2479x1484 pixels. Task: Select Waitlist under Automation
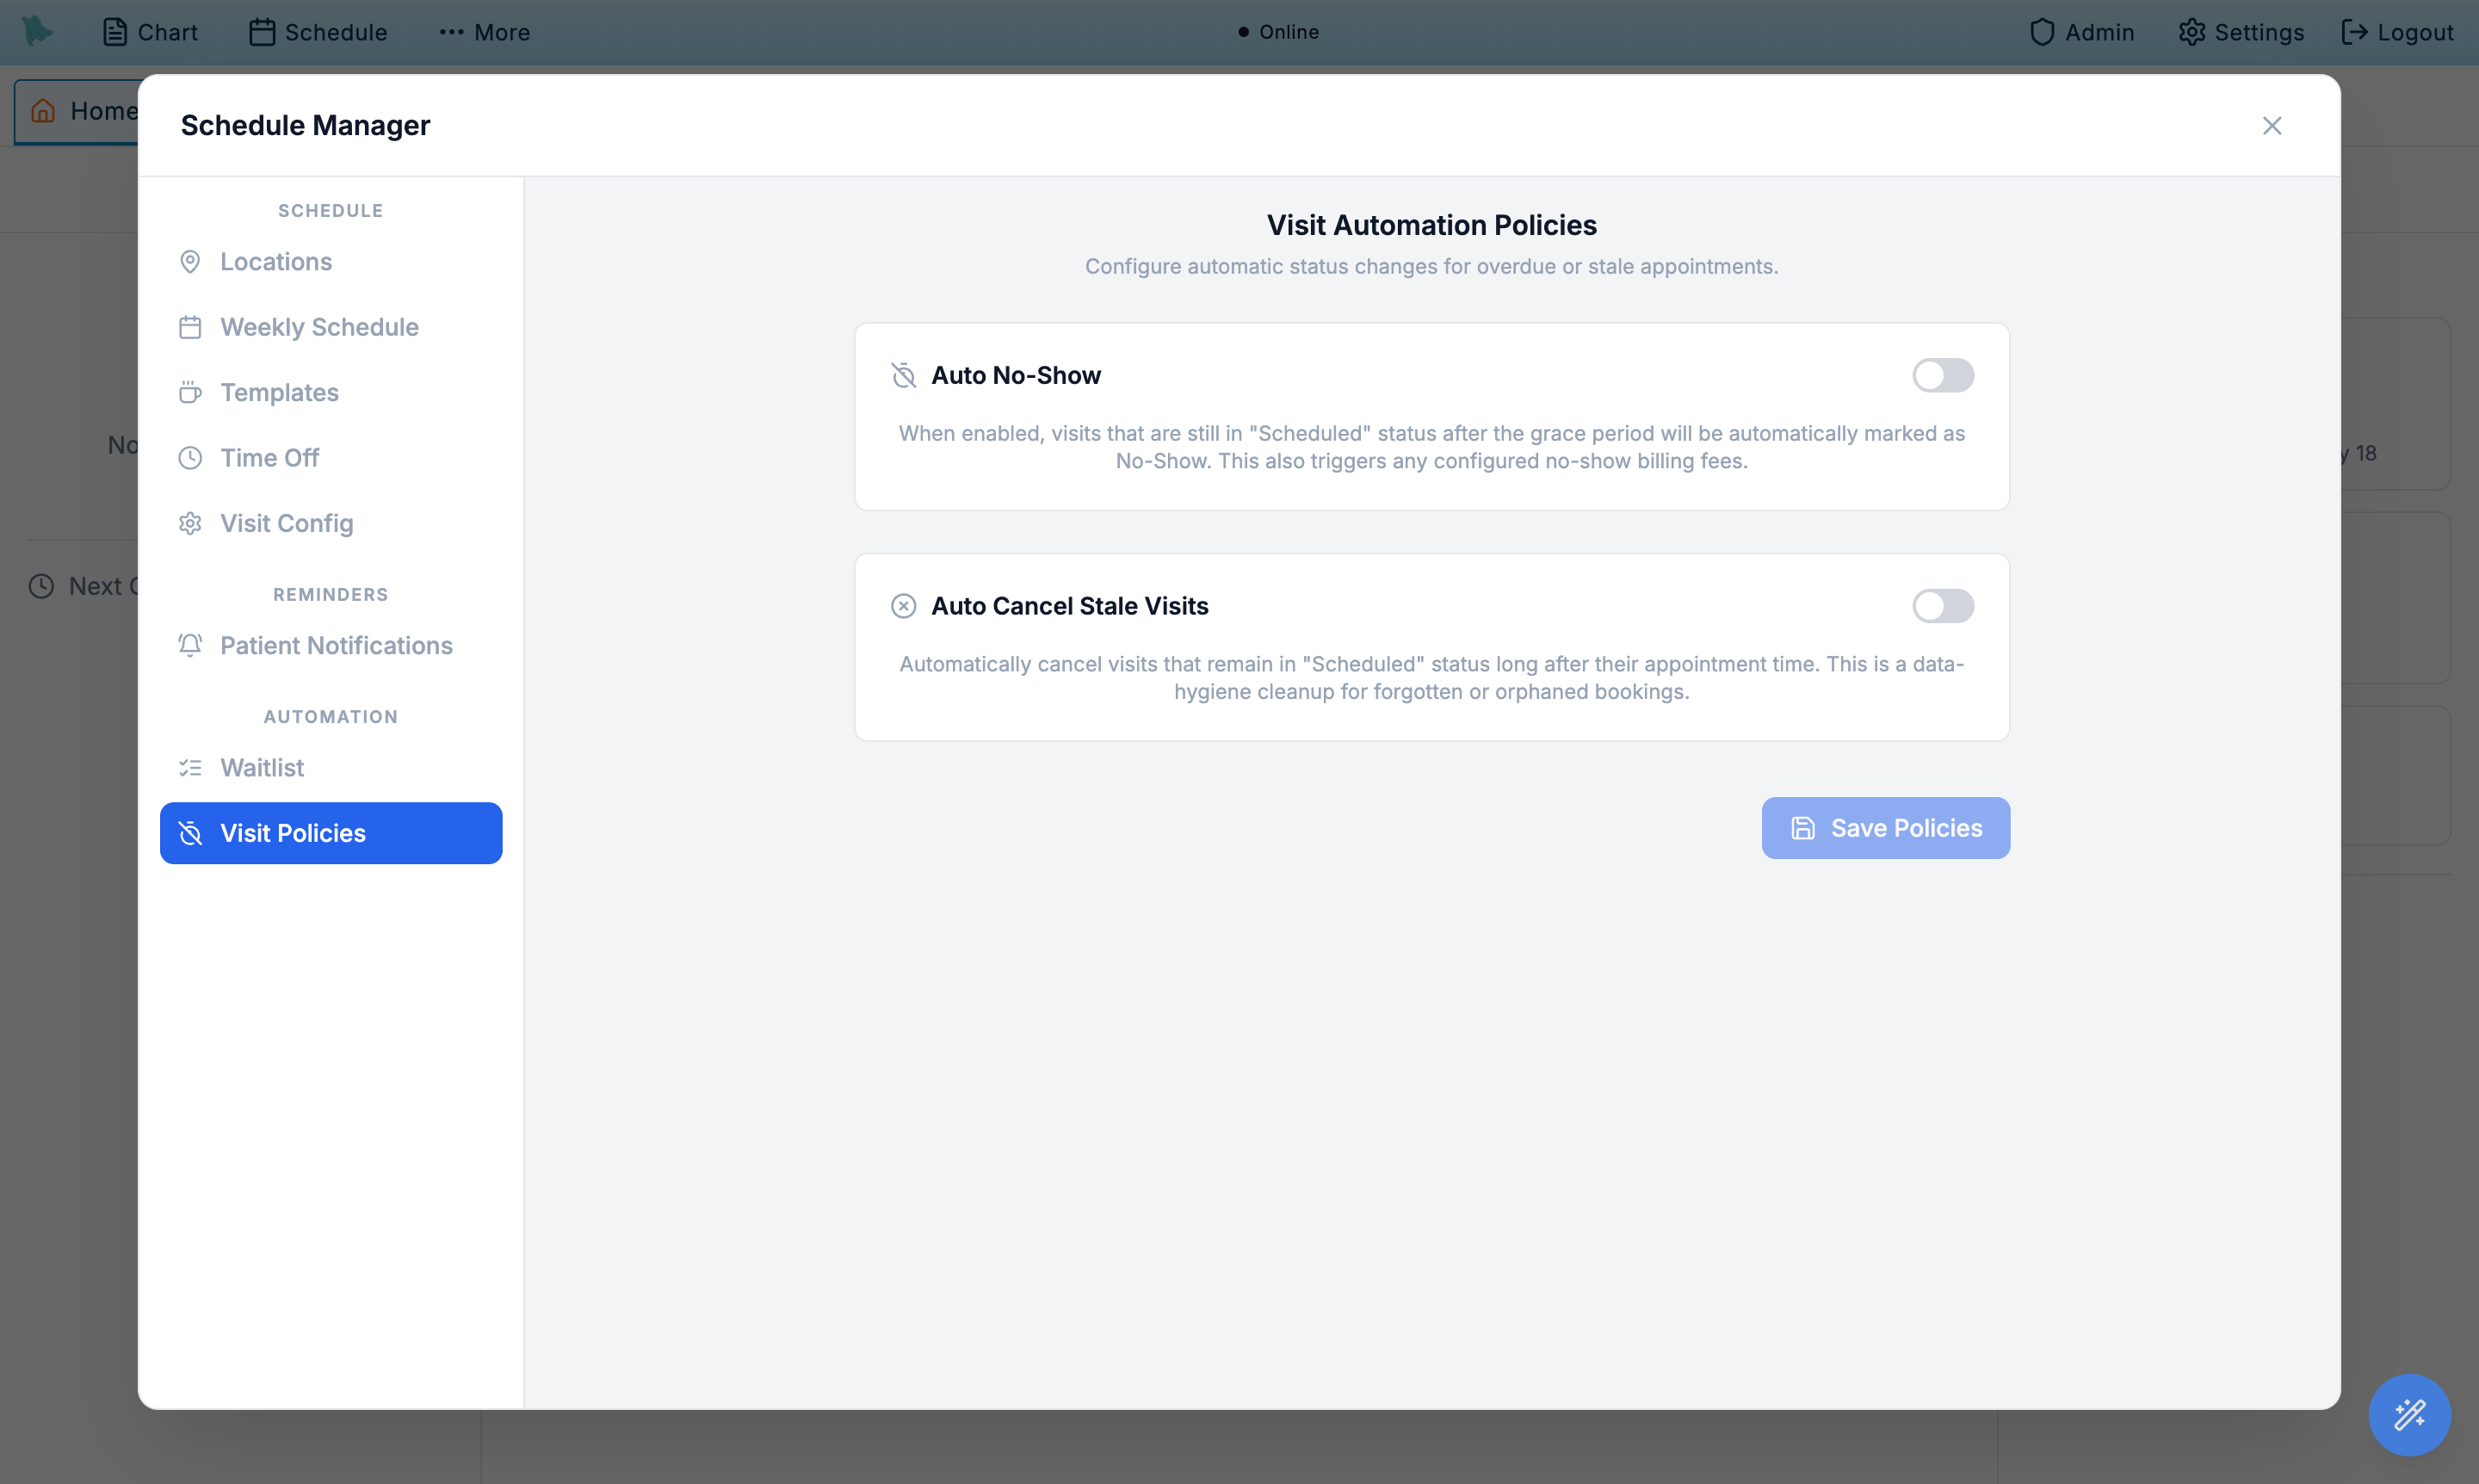[331, 768]
